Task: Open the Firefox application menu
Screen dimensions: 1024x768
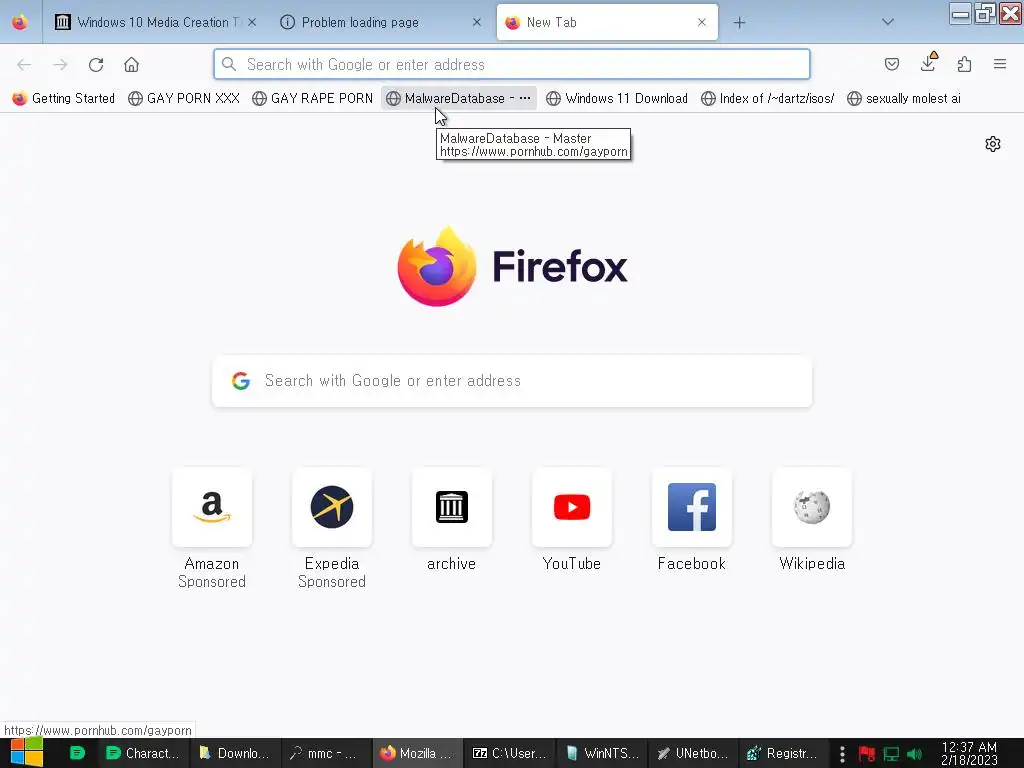Action: pyautogui.click(x=1000, y=64)
